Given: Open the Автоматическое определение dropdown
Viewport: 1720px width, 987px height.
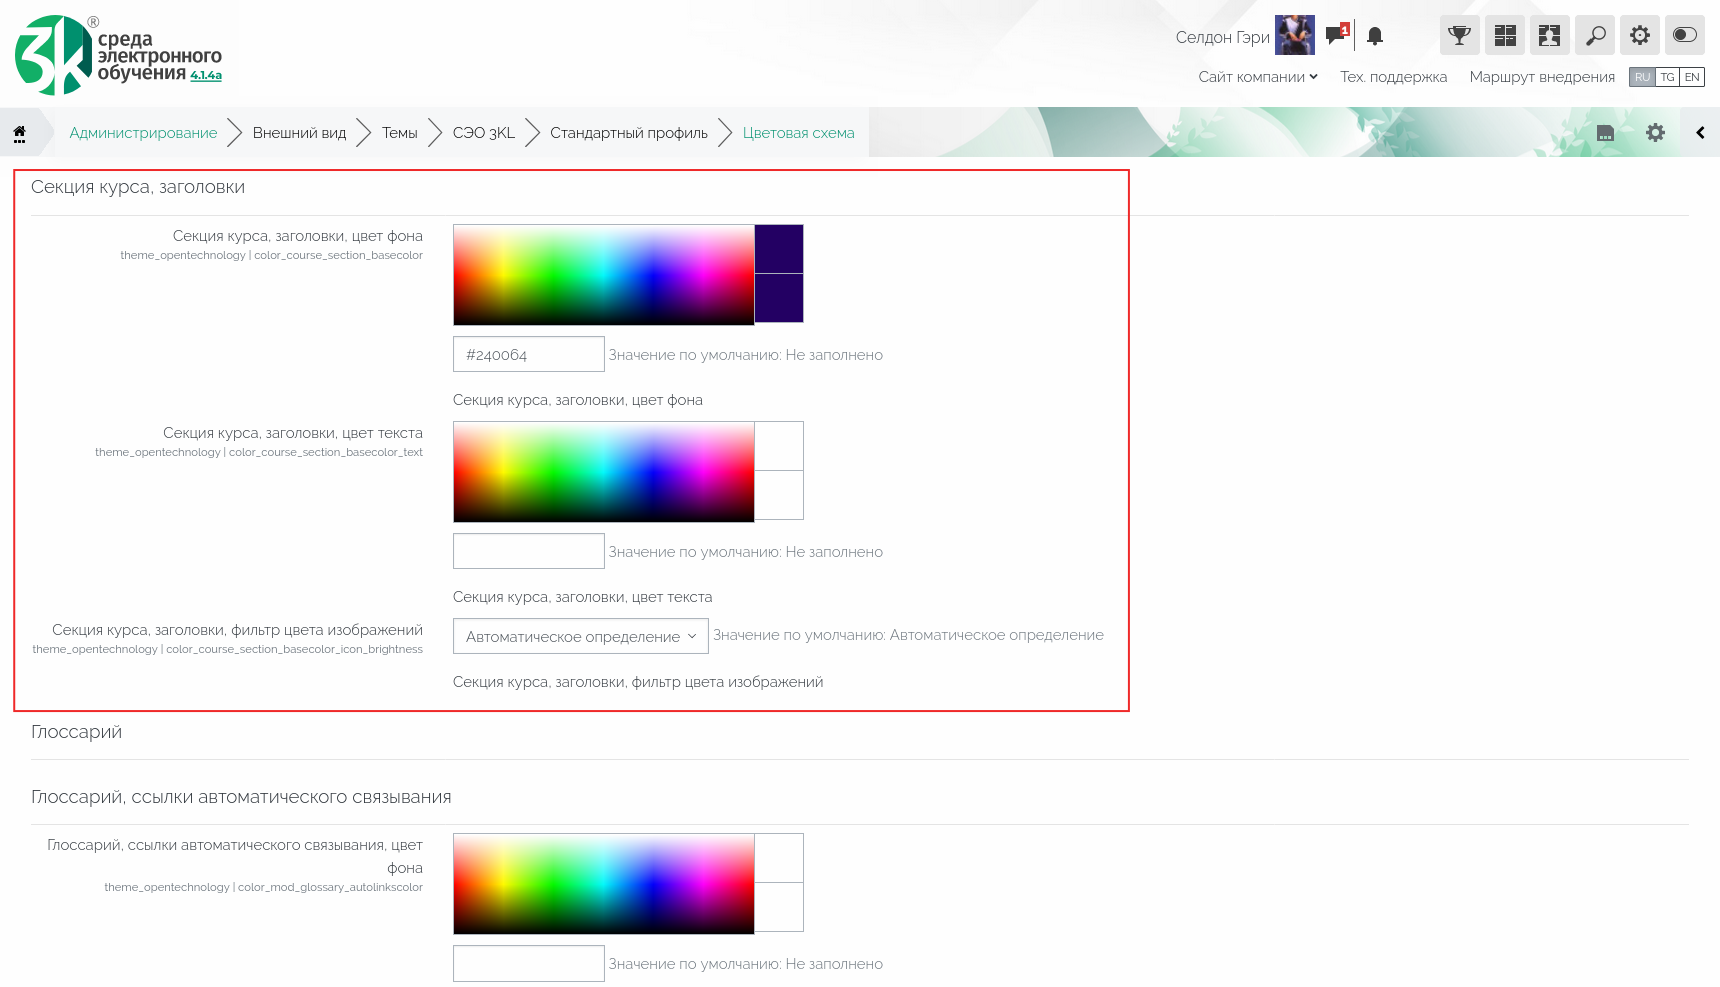Looking at the screenshot, I should click(580, 637).
